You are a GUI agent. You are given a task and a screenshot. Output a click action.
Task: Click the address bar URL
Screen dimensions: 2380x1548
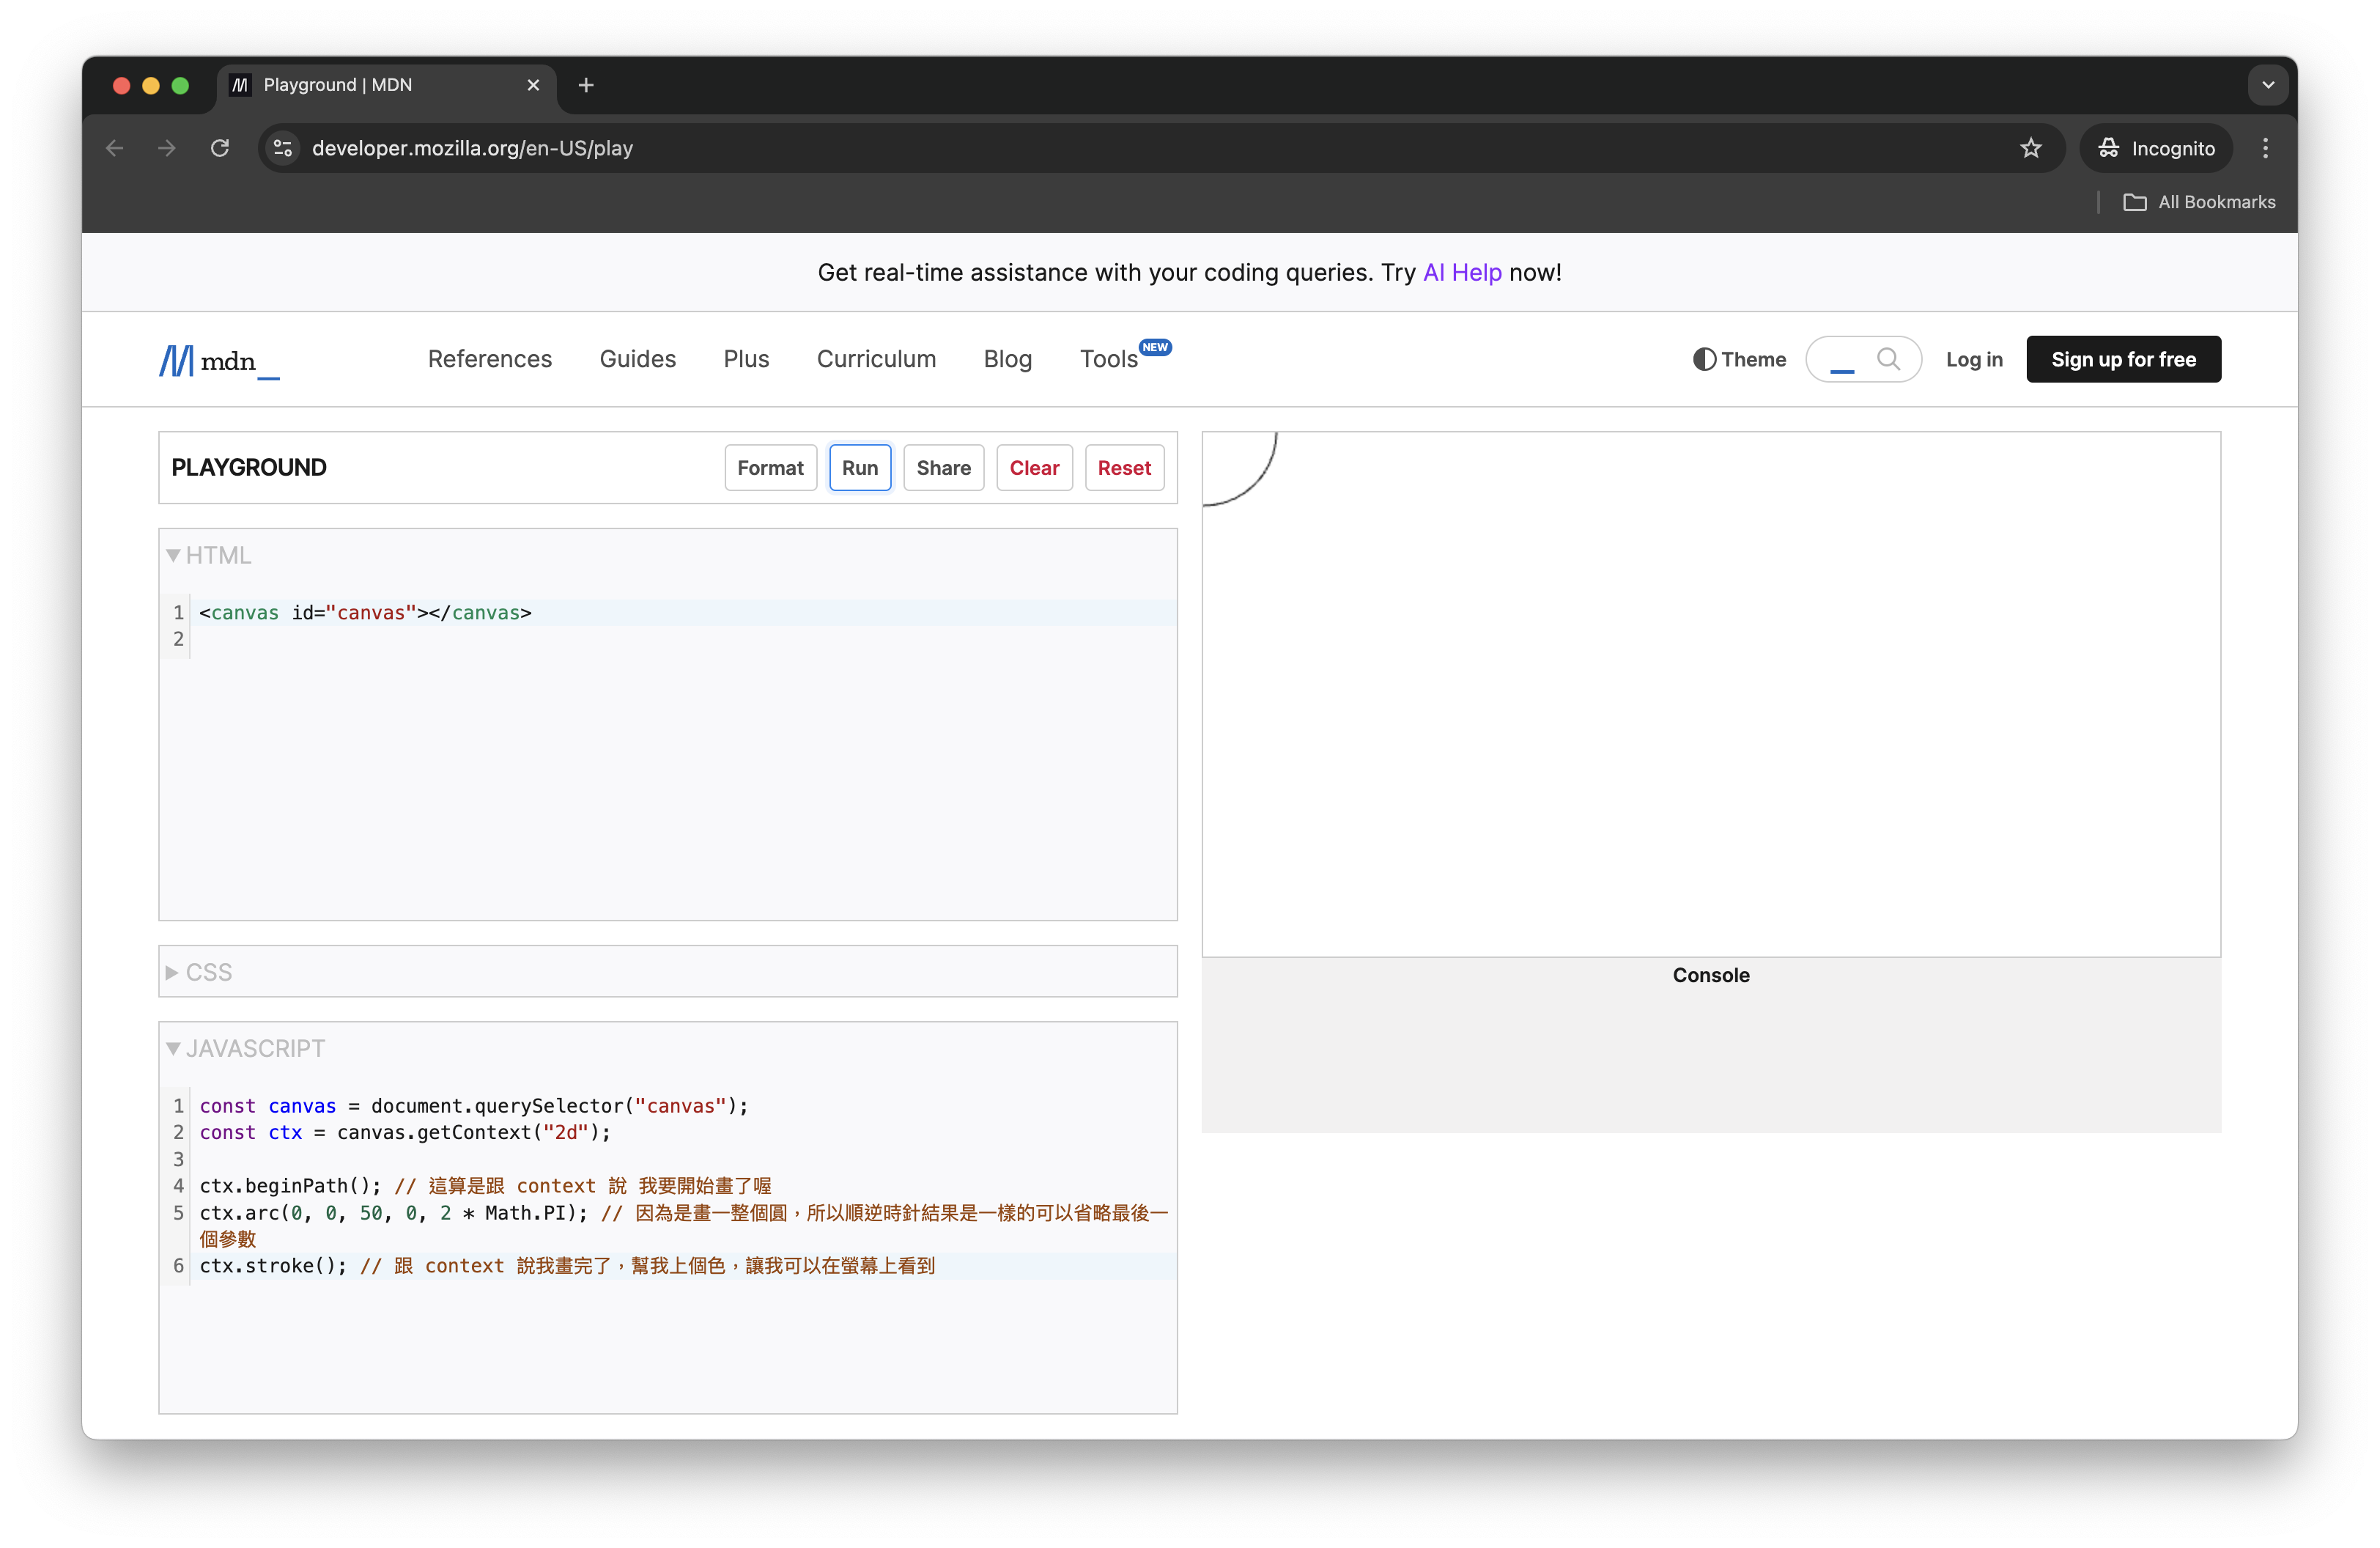pos(472,148)
